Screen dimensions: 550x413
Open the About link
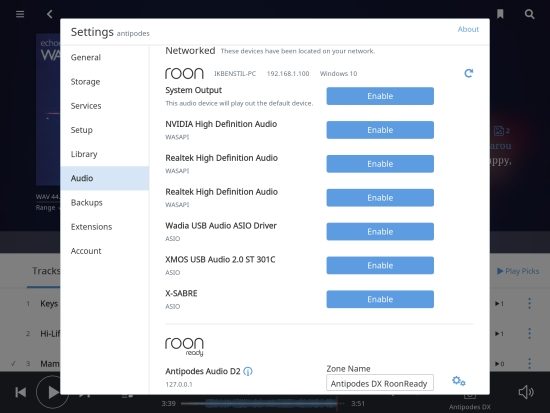pos(468,29)
